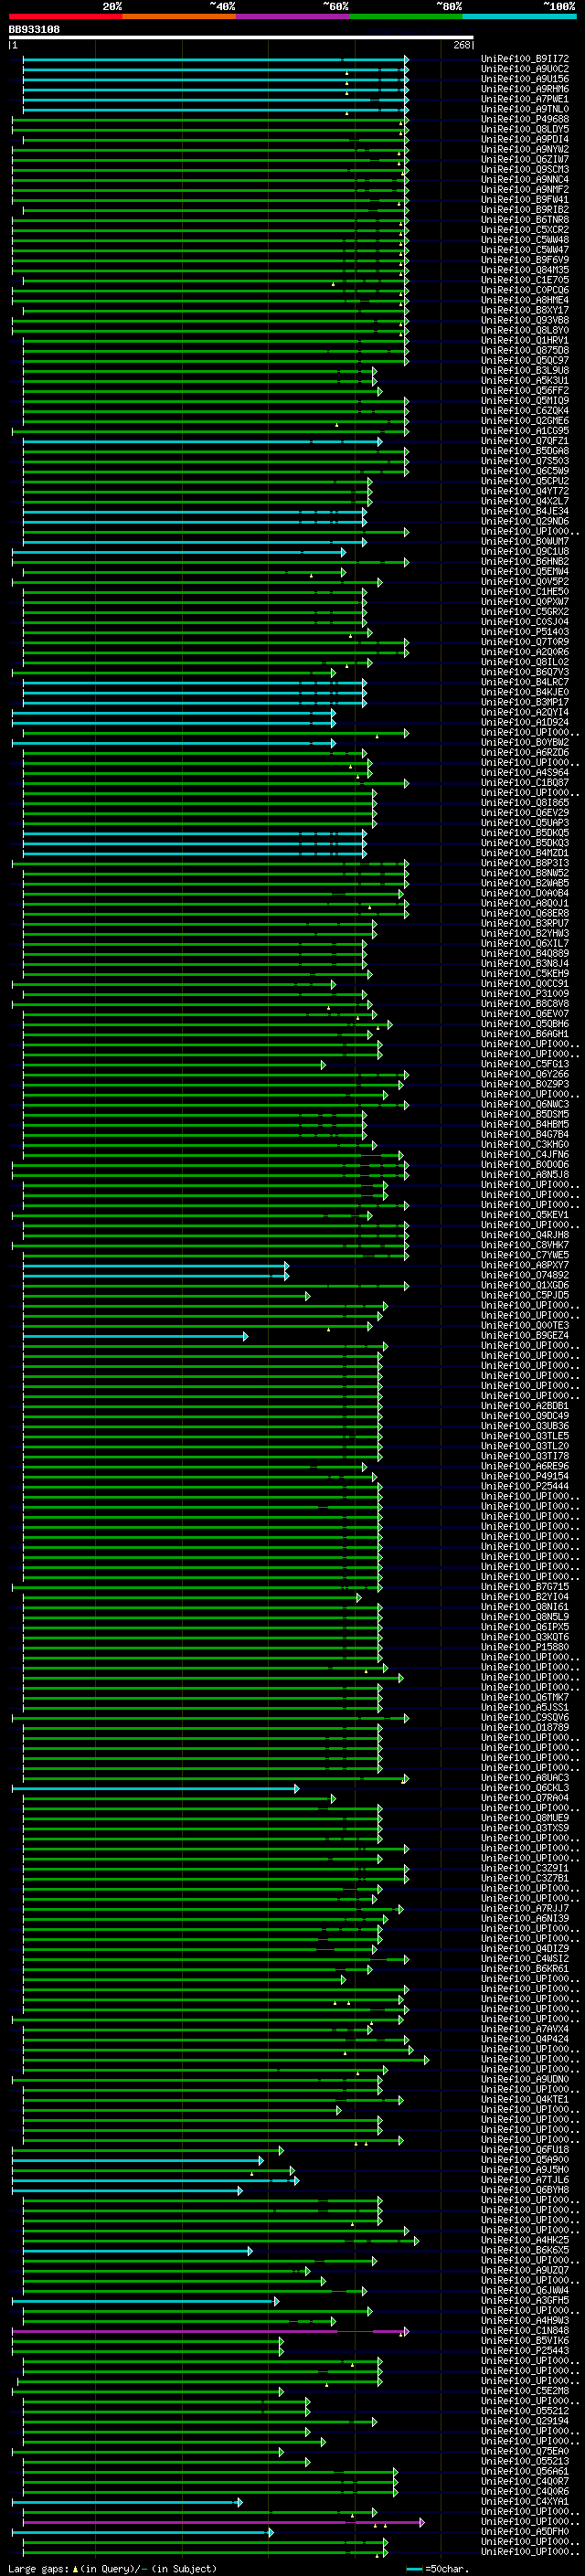Select the white BB933108 query sequence bar
The width and height of the screenshot is (585, 2576).
pyautogui.click(x=241, y=37)
